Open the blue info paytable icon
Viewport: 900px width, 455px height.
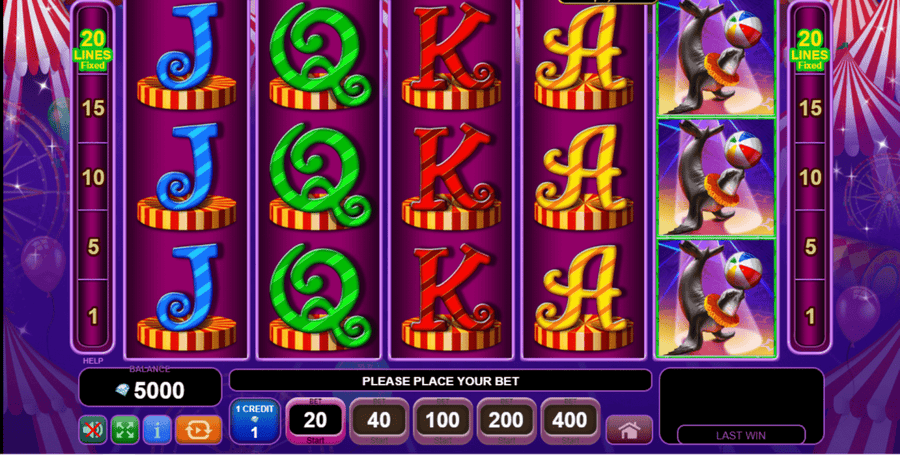[x=157, y=429]
